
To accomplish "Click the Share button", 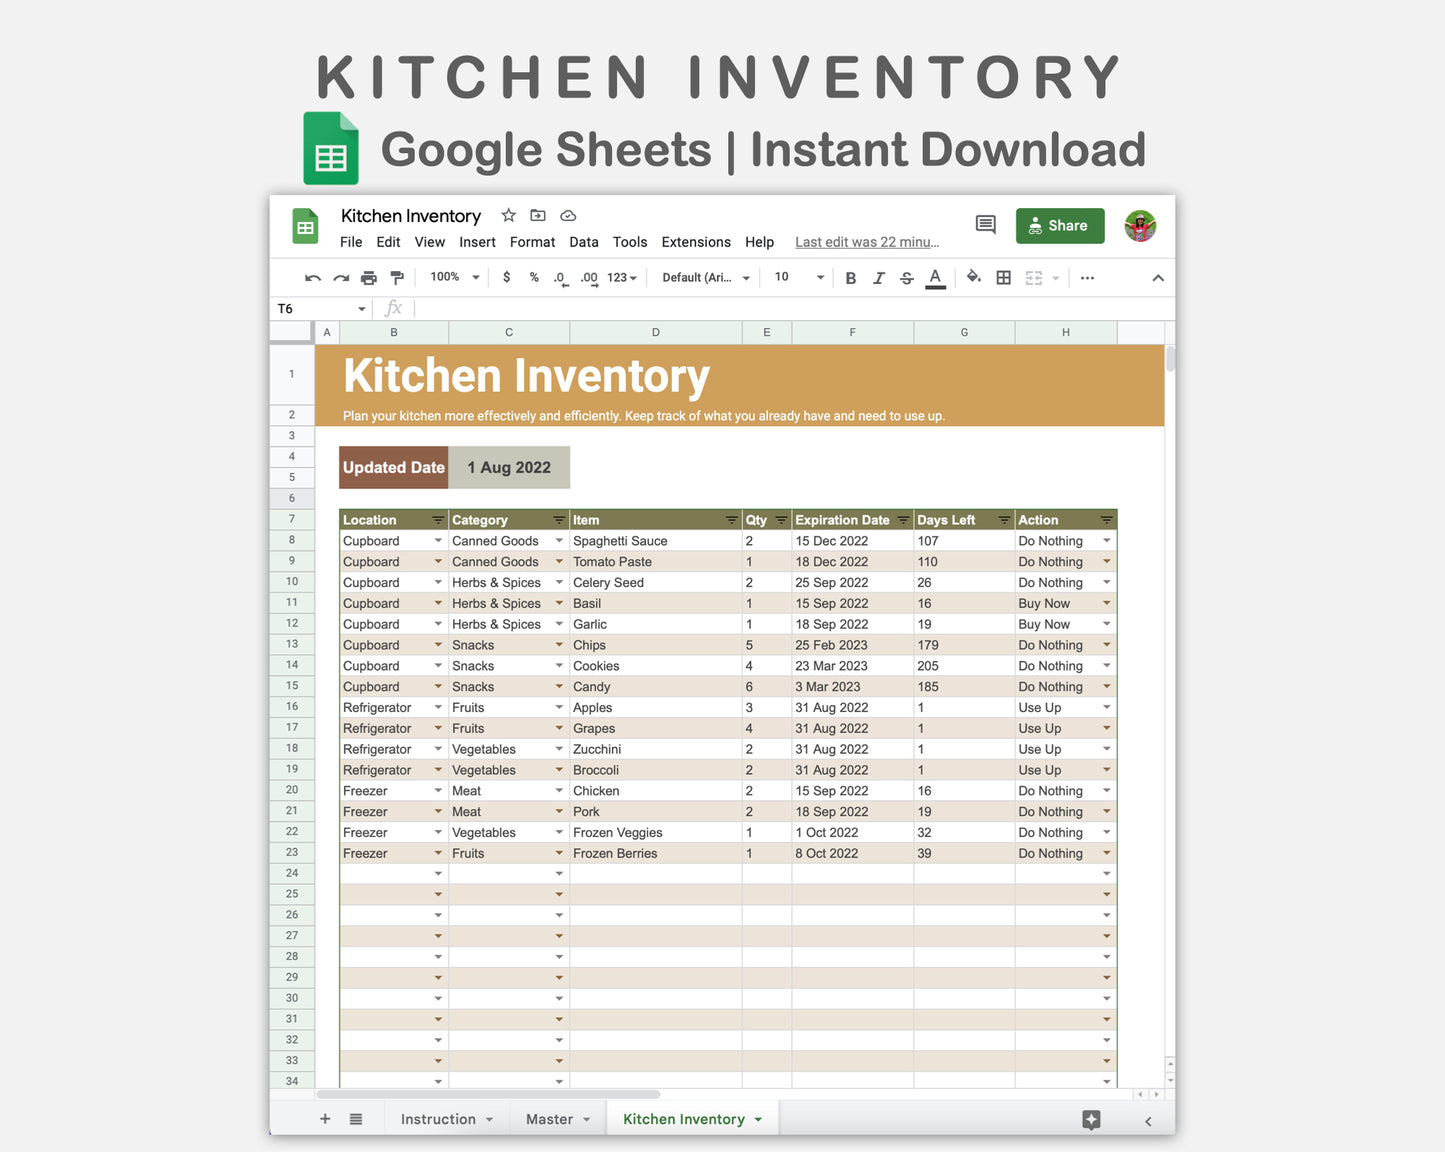I will [x=1059, y=225].
